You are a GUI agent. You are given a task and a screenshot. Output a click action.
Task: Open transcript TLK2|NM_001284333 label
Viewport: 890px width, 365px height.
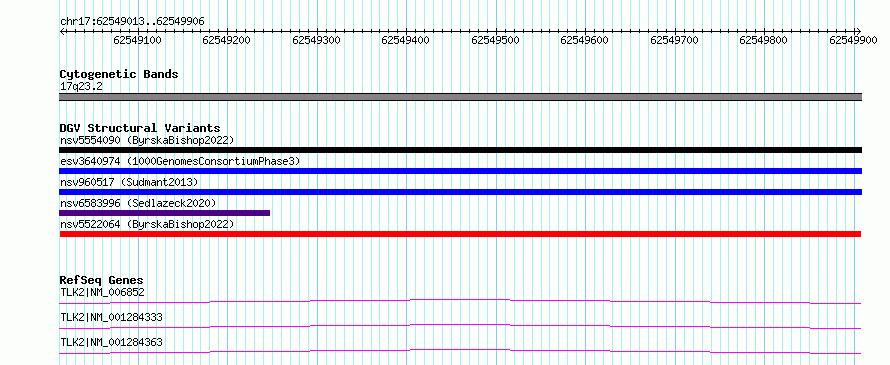[111, 317]
